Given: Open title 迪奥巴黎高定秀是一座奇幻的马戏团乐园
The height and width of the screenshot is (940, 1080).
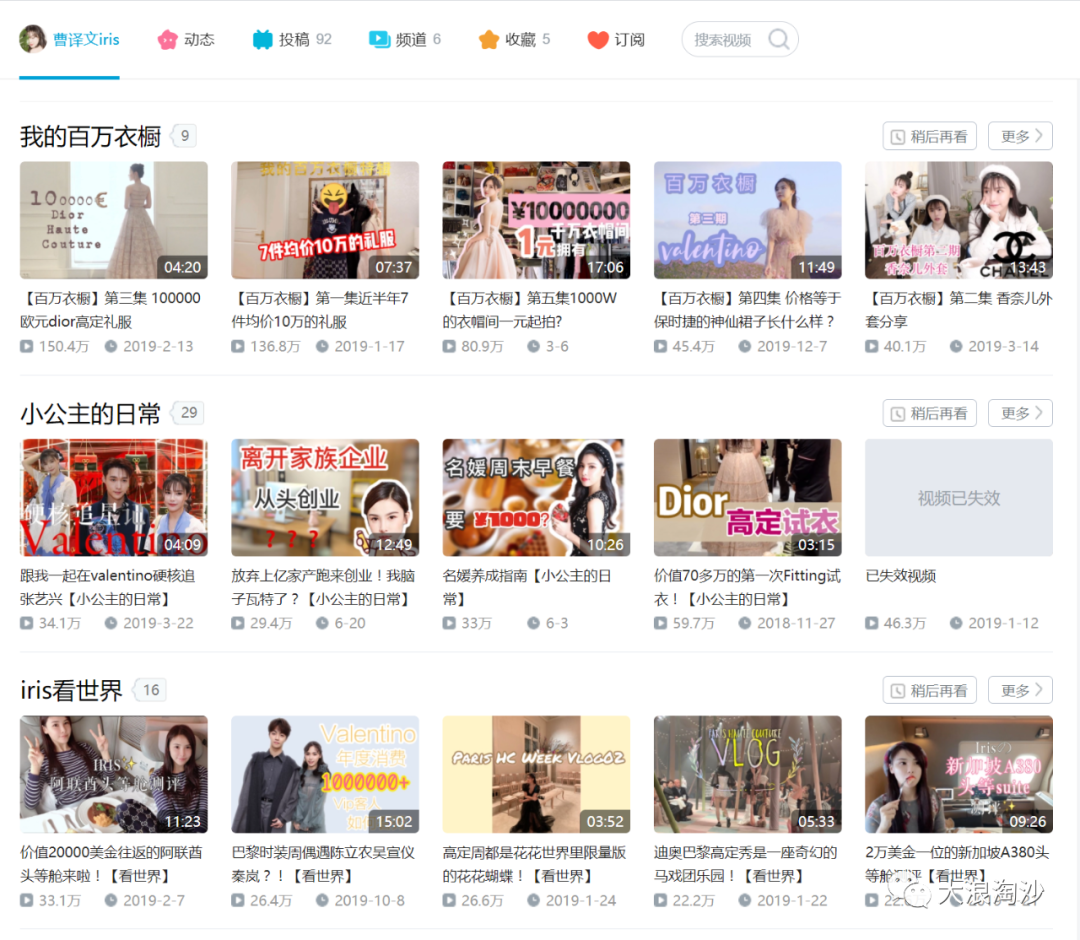Looking at the screenshot, I should tap(746, 864).
